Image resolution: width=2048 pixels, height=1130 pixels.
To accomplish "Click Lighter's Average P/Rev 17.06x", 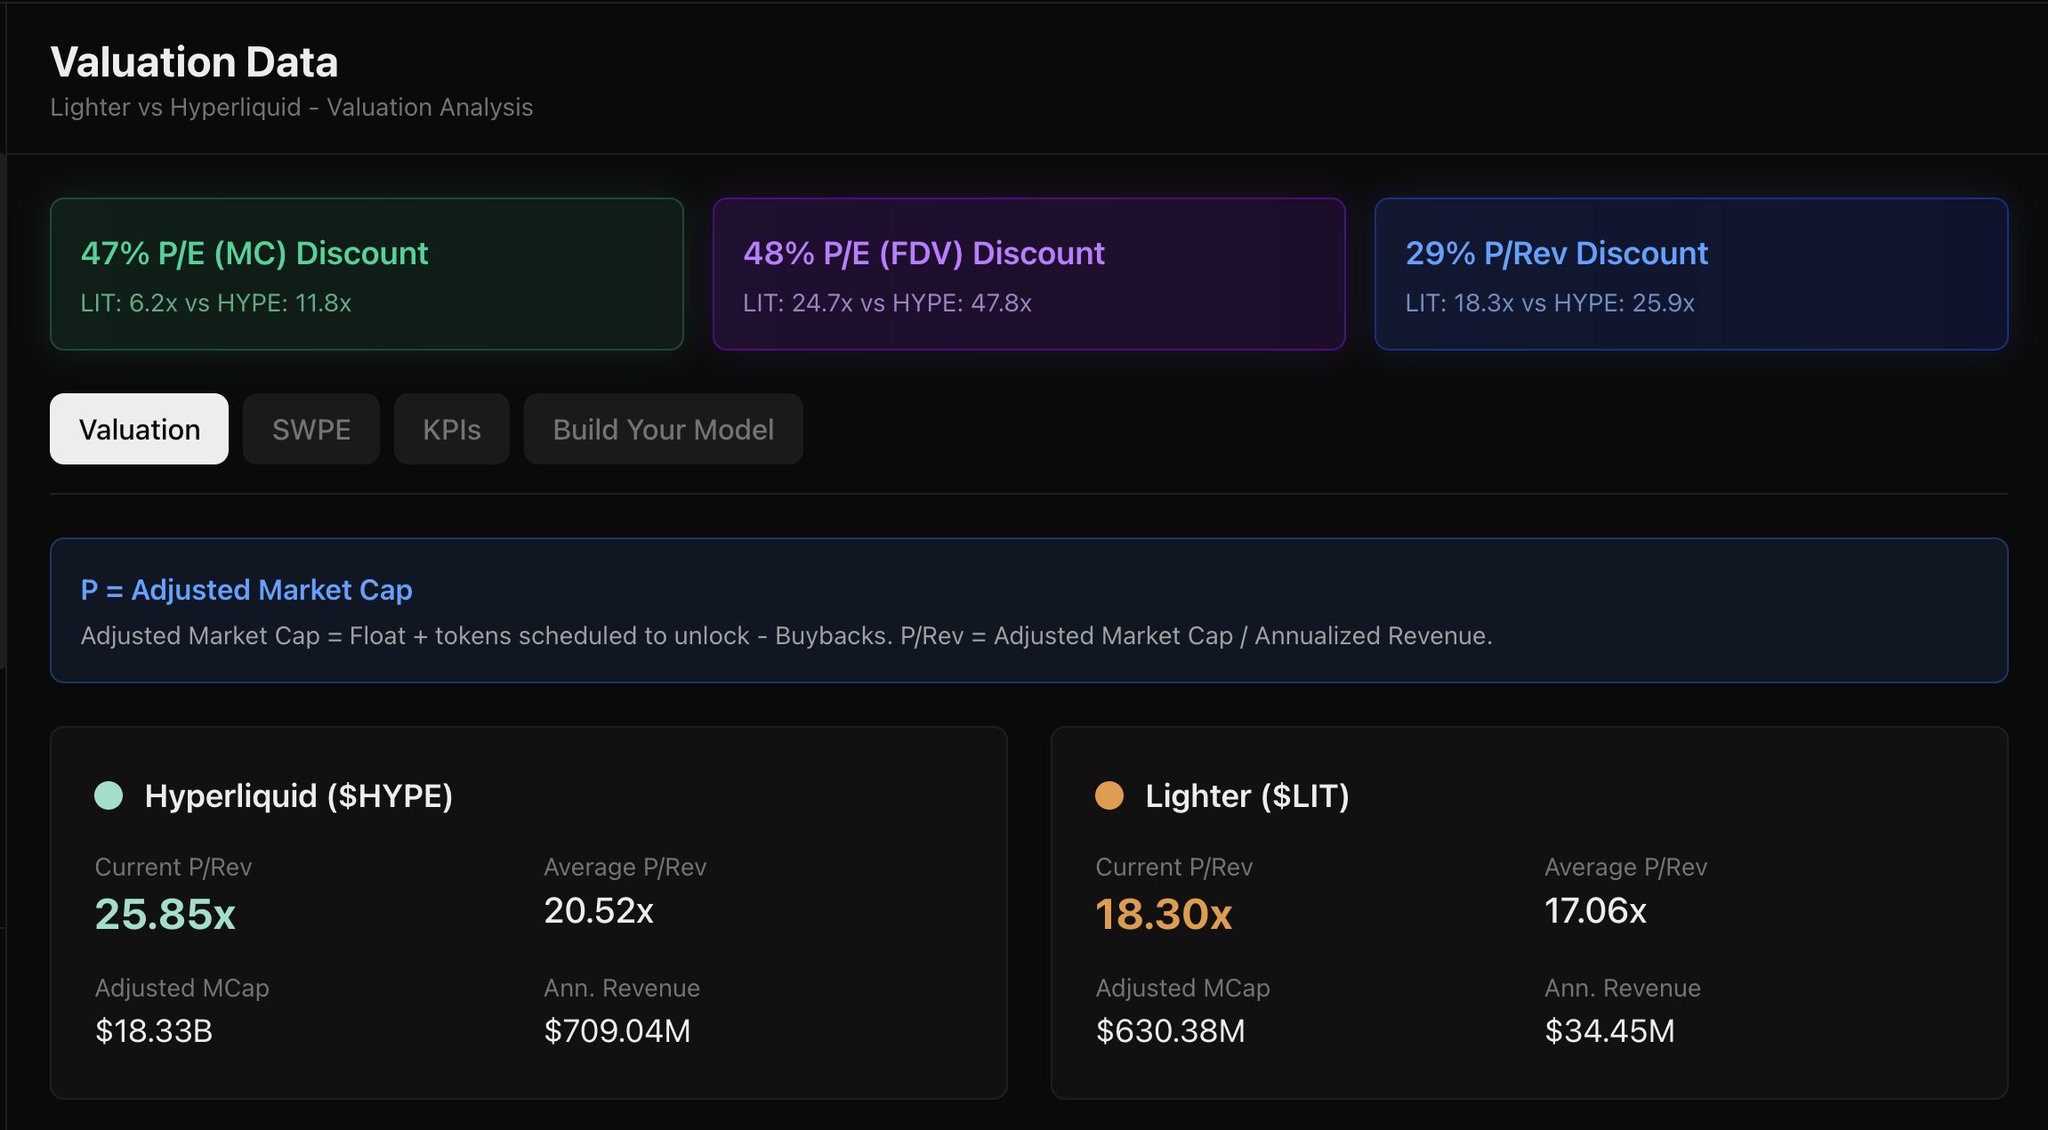I will click(x=1595, y=911).
